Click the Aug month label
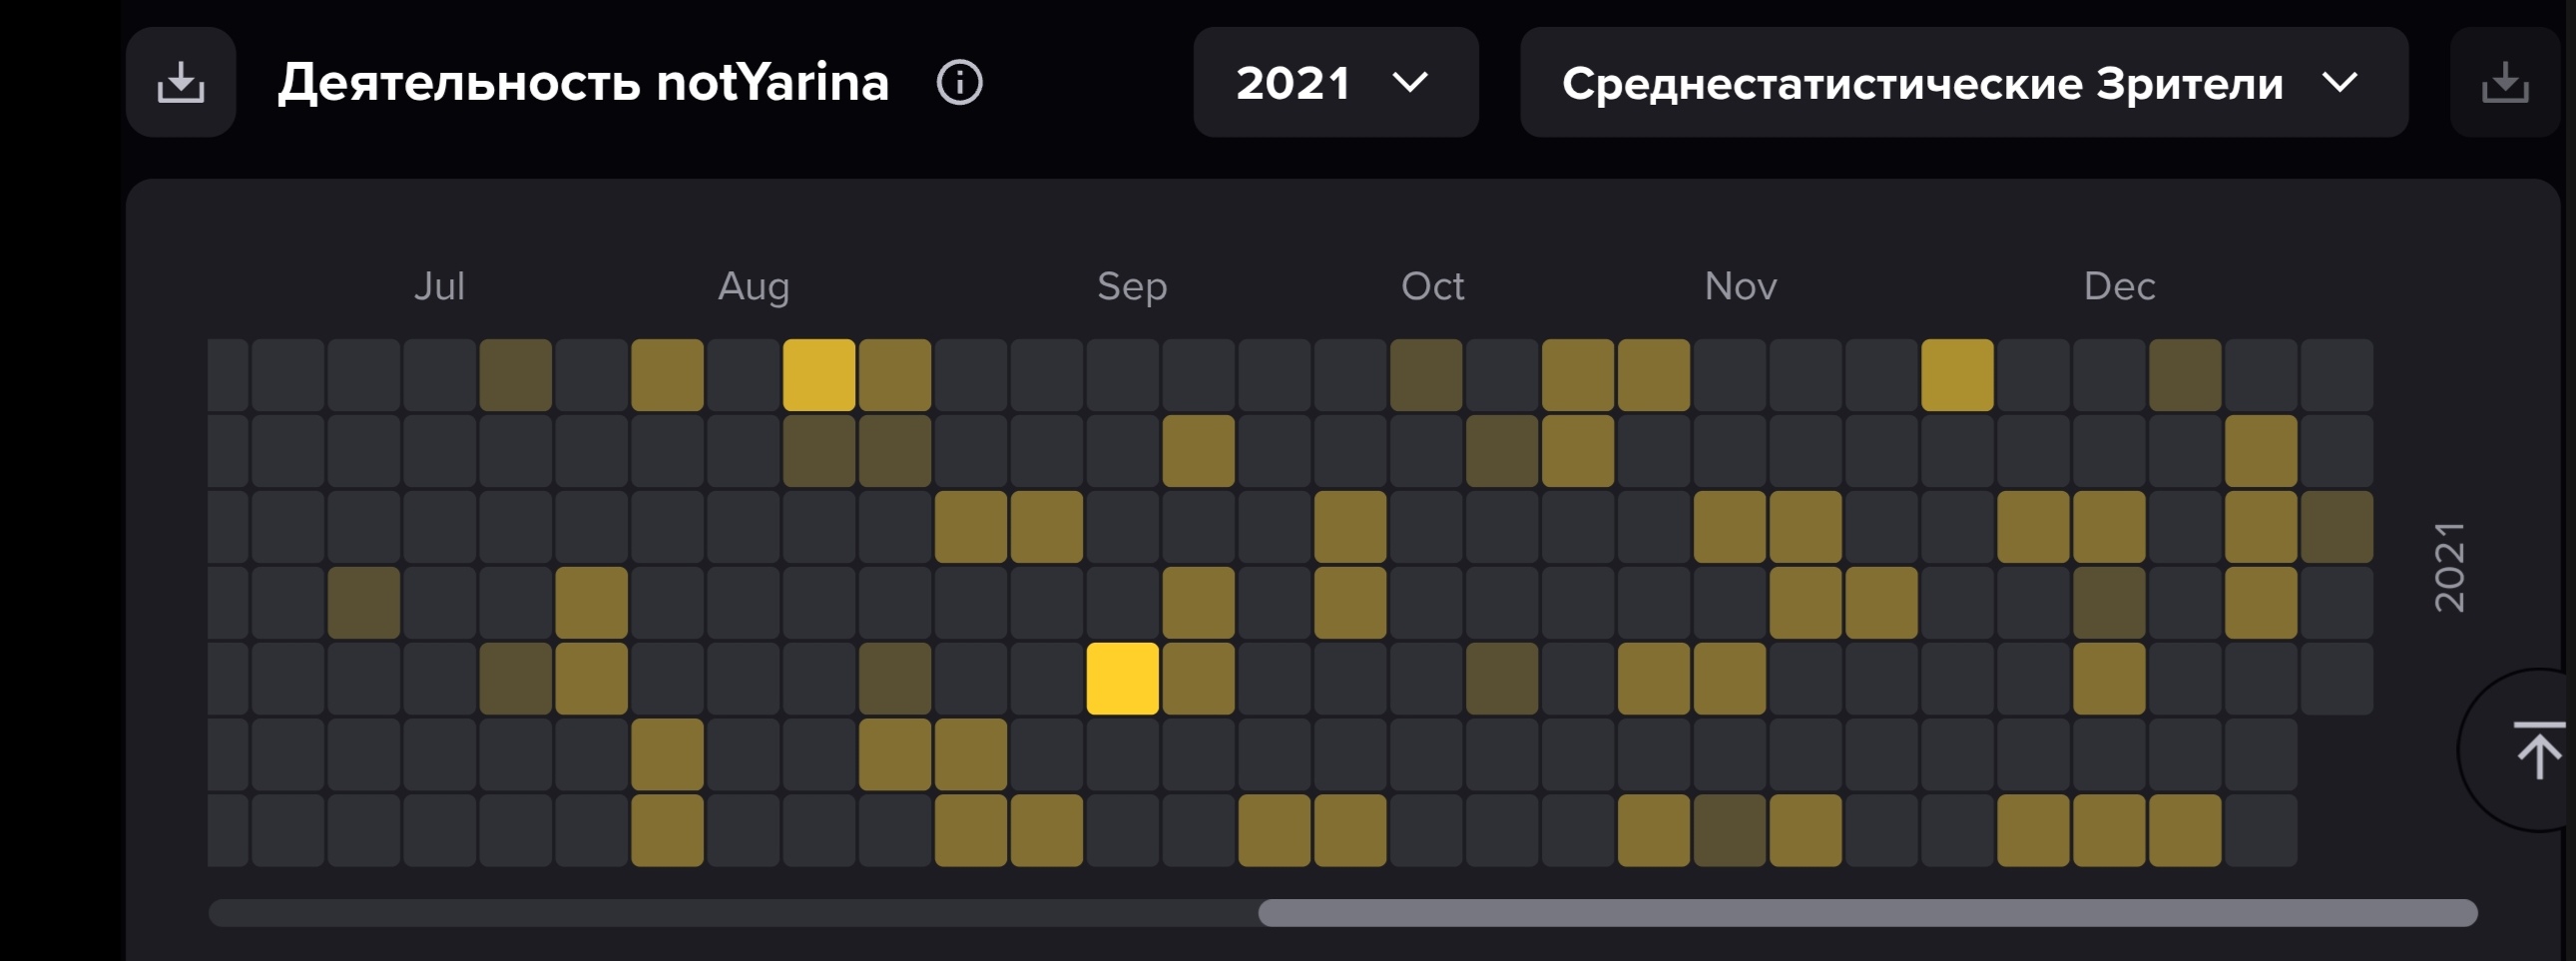The height and width of the screenshot is (961, 2576). (x=754, y=287)
